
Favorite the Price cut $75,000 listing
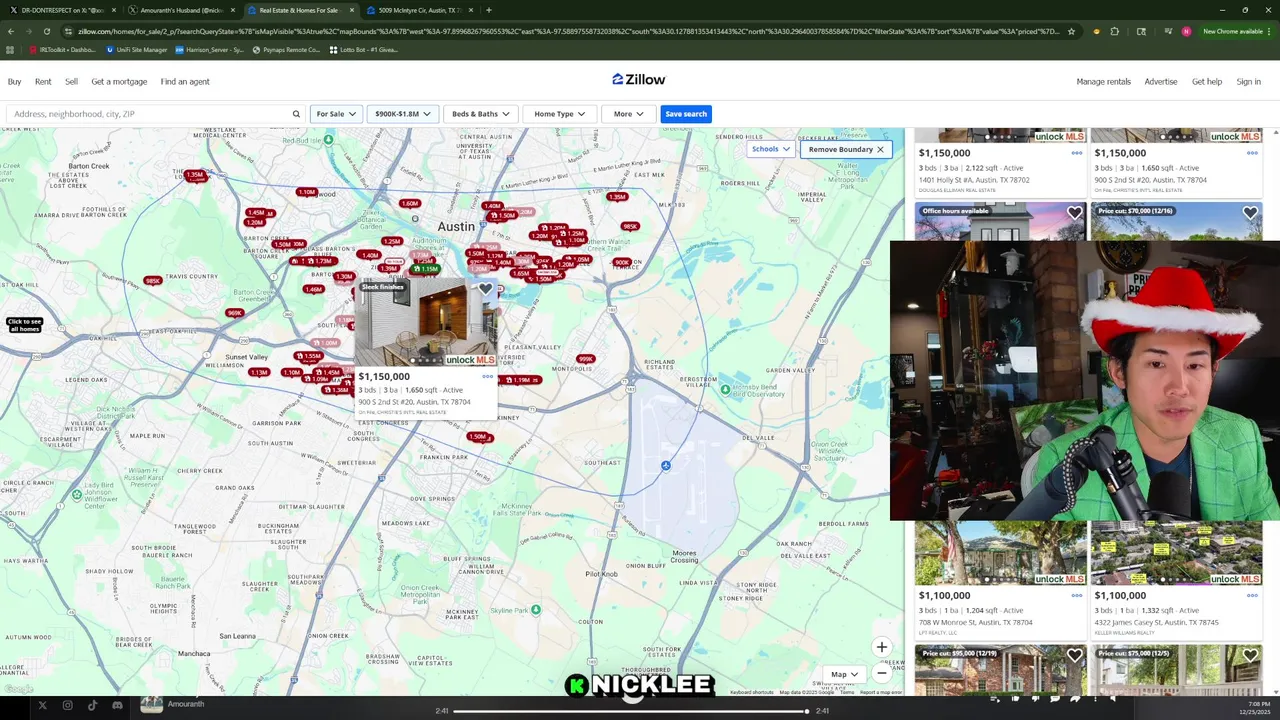(x=1250, y=655)
